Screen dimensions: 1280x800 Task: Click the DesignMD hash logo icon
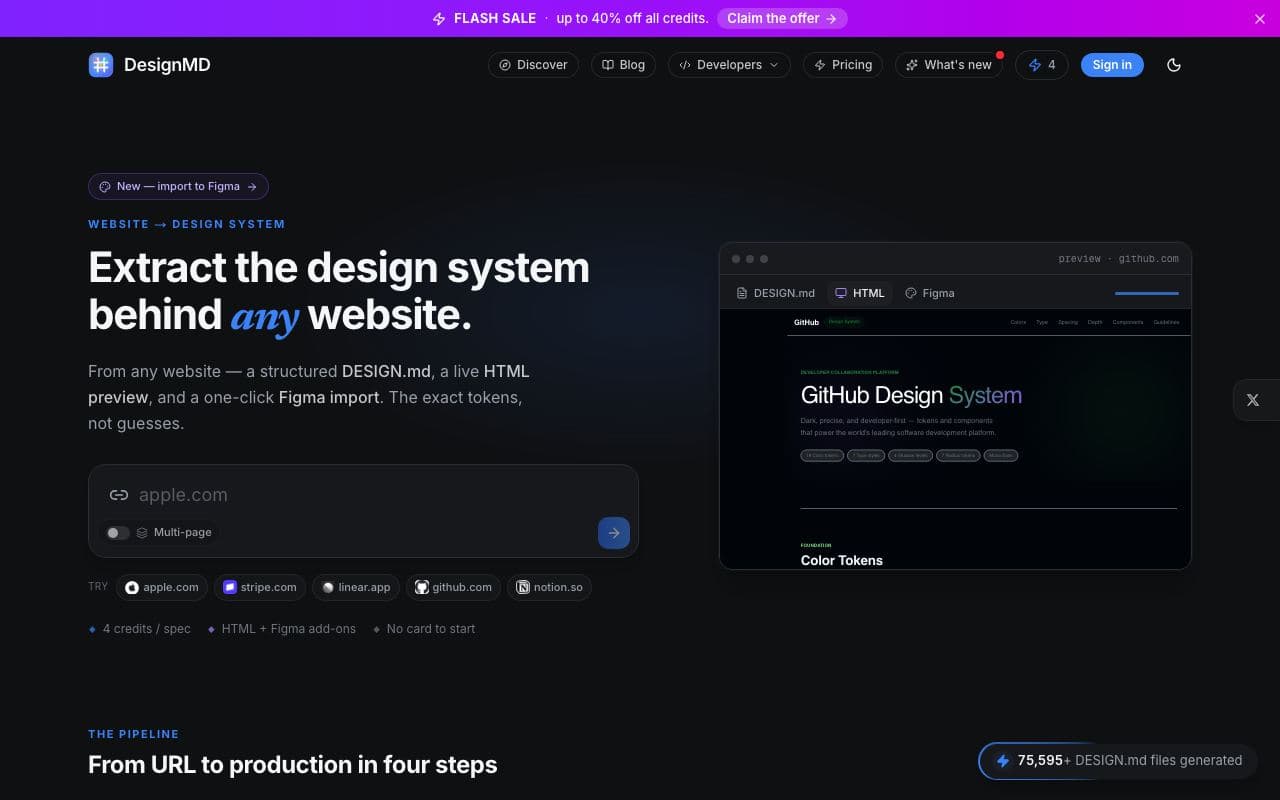tap(101, 65)
